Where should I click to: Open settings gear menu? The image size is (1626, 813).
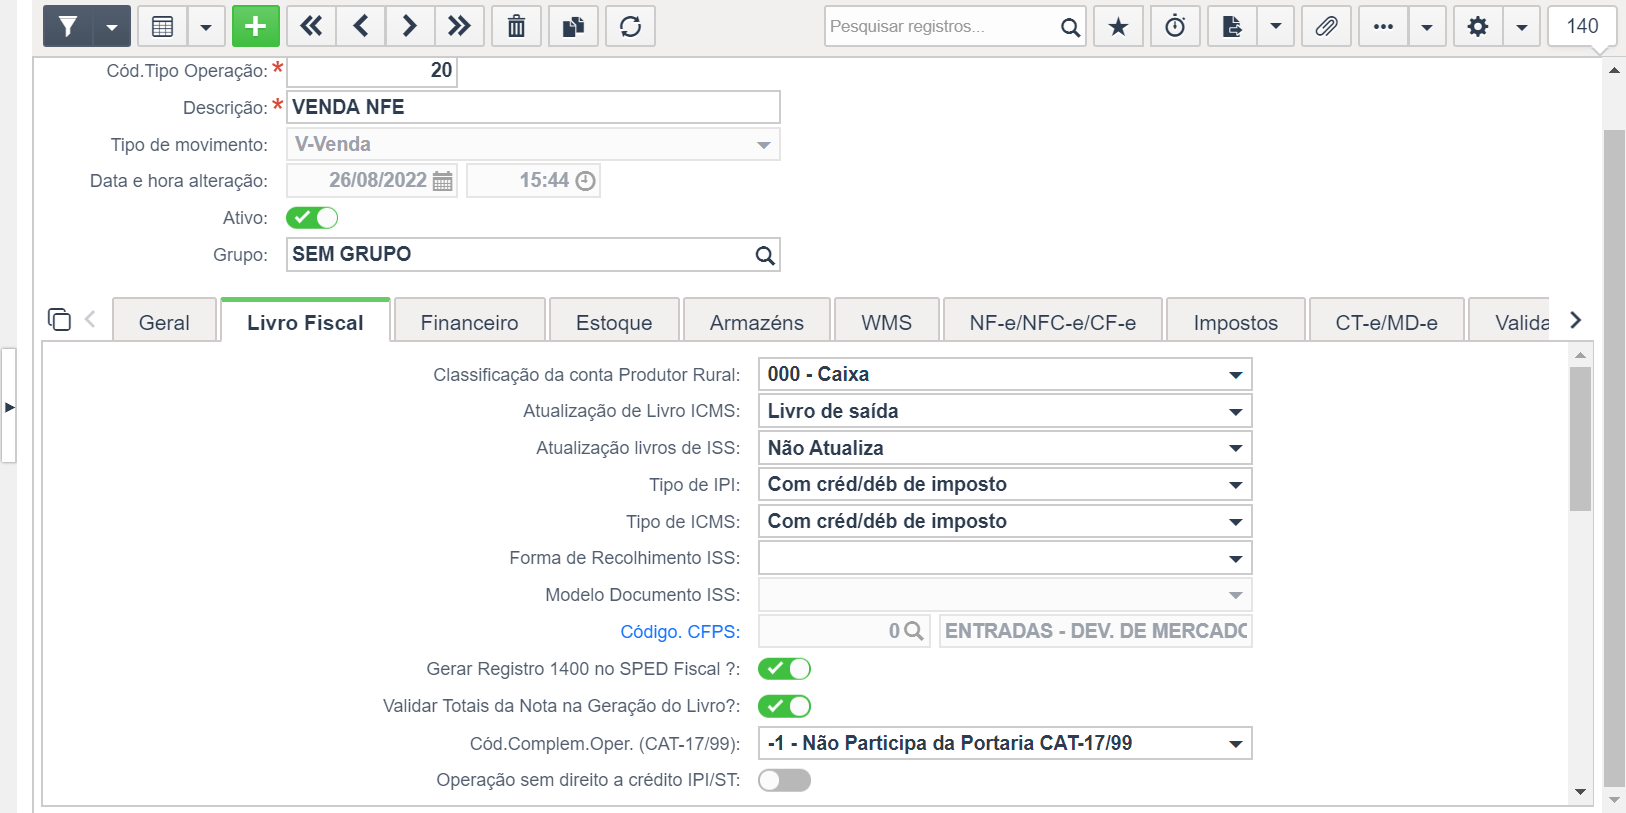pos(1478,26)
